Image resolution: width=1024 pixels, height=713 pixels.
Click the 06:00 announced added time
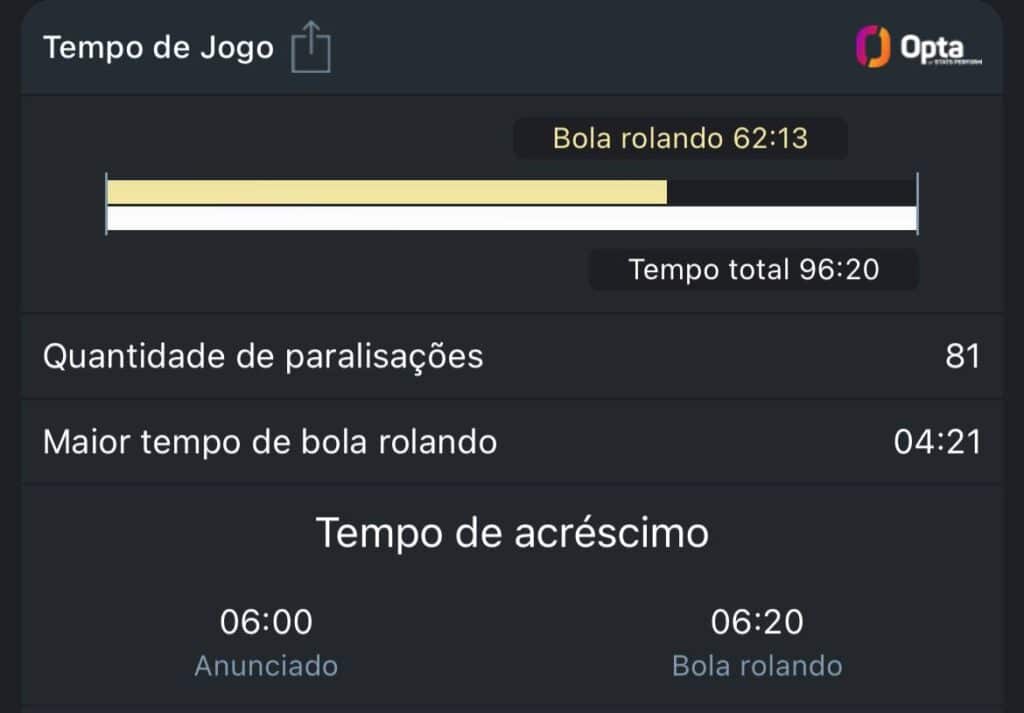tap(266, 622)
